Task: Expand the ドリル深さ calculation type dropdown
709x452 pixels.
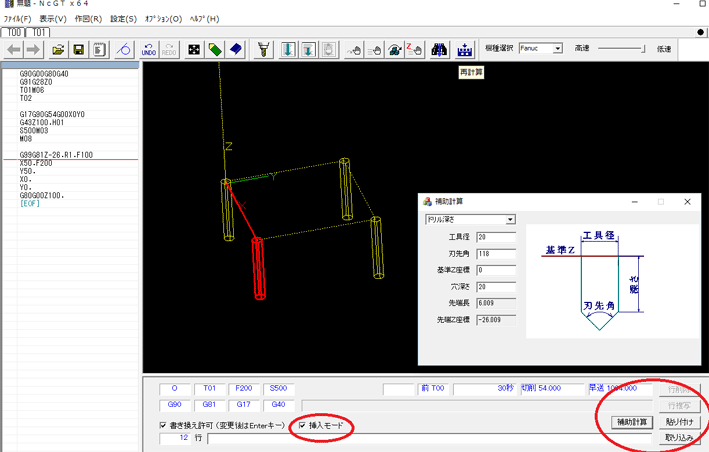Action: (510, 220)
